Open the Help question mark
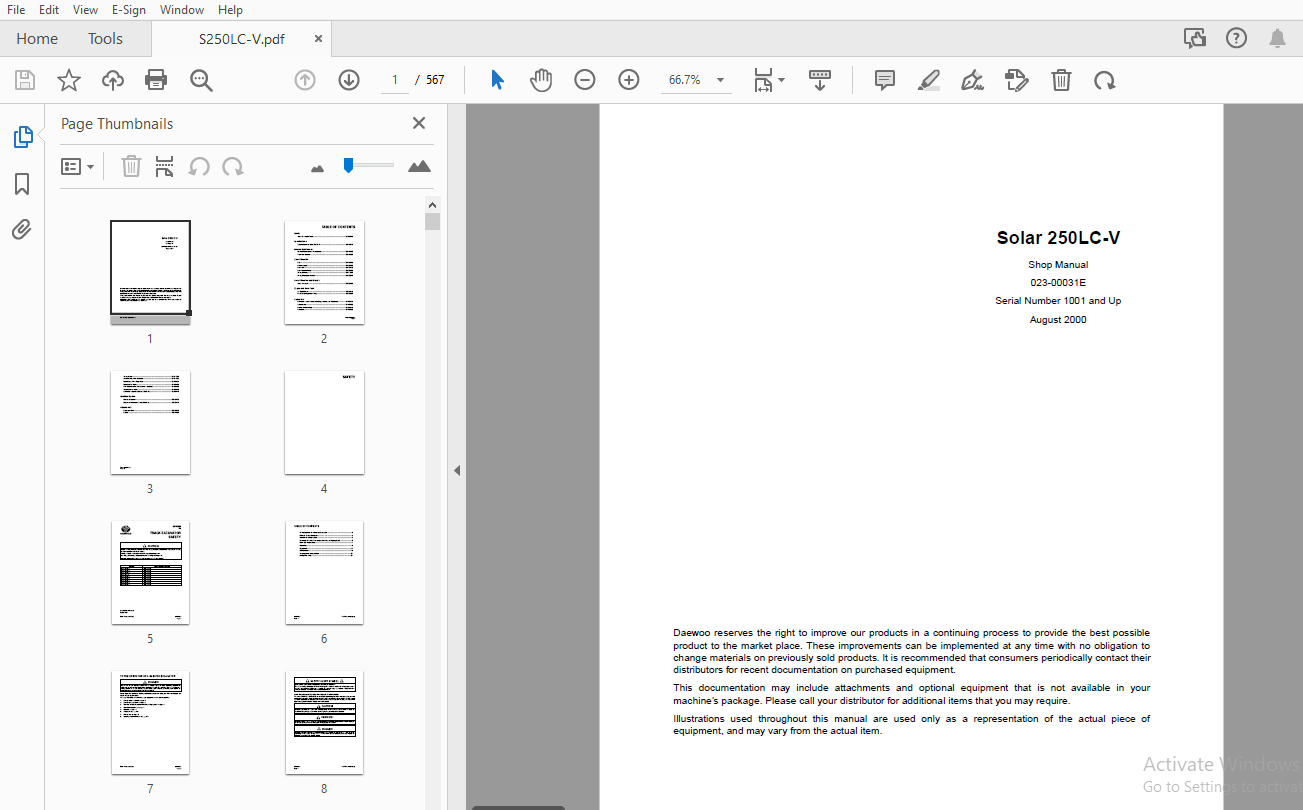This screenshot has height=810, width=1303. (1236, 38)
